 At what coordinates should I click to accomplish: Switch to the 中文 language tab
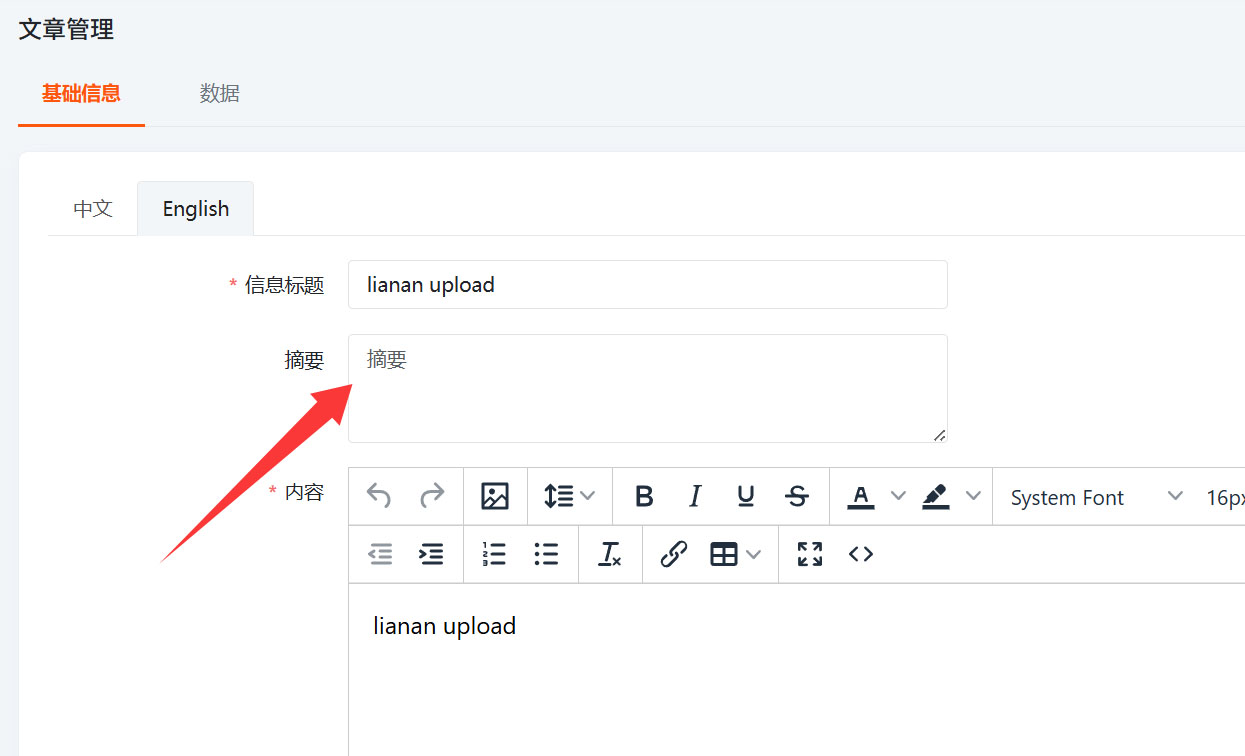click(93, 209)
